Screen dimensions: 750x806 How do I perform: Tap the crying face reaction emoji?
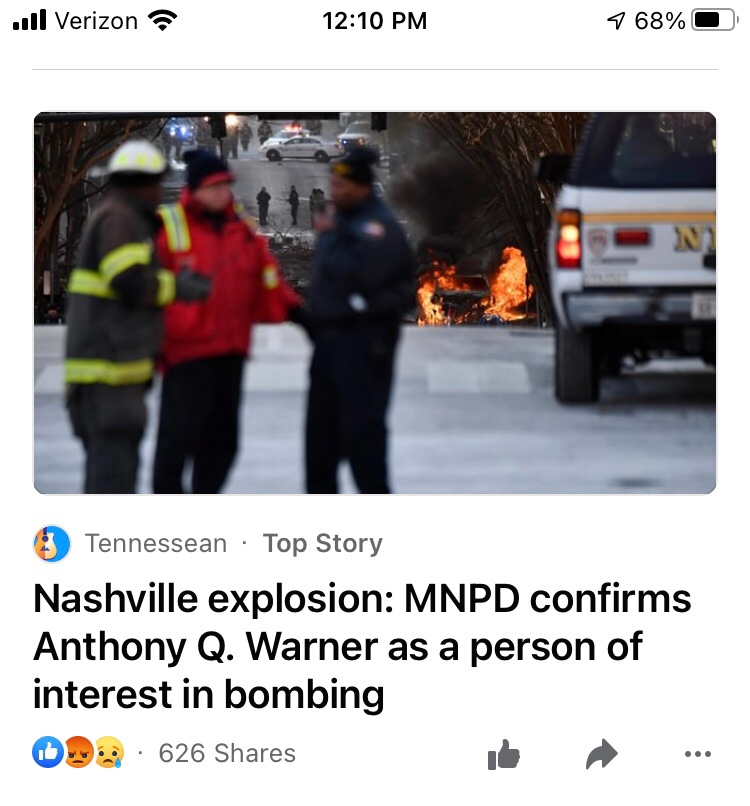point(109,752)
